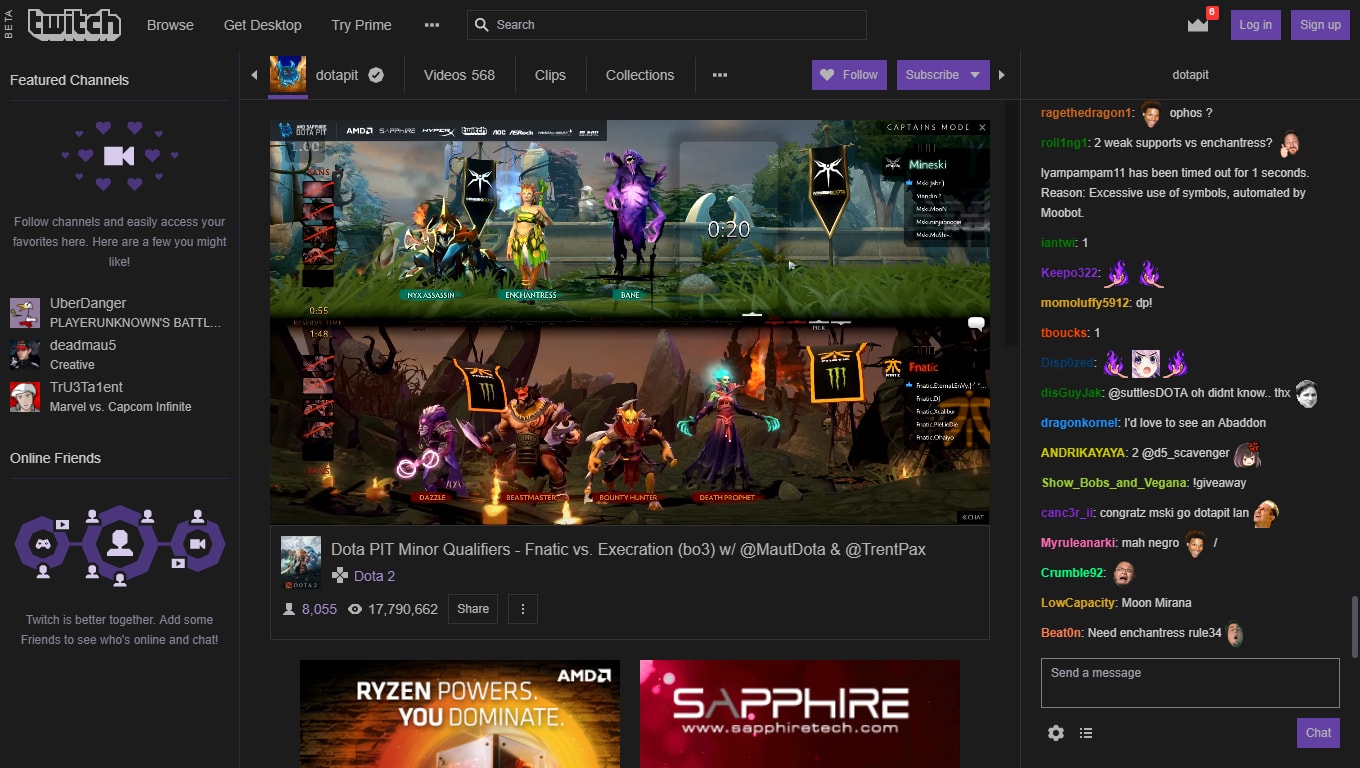Click username LowCapacity in chat
Image resolution: width=1360 pixels, height=768 pixels.
pos(1077,603)
